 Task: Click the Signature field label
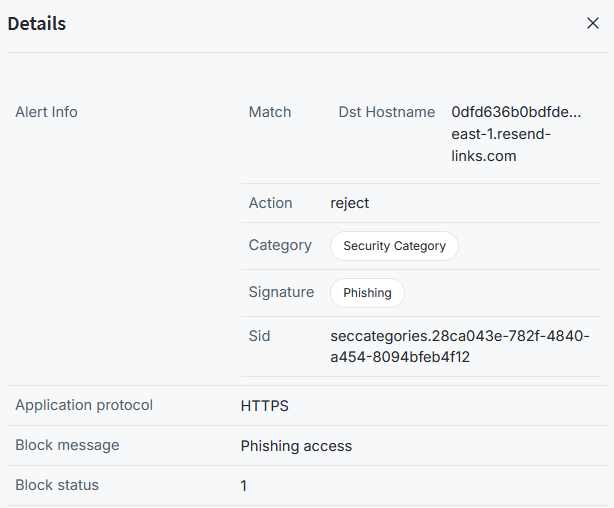coord(281,292)
